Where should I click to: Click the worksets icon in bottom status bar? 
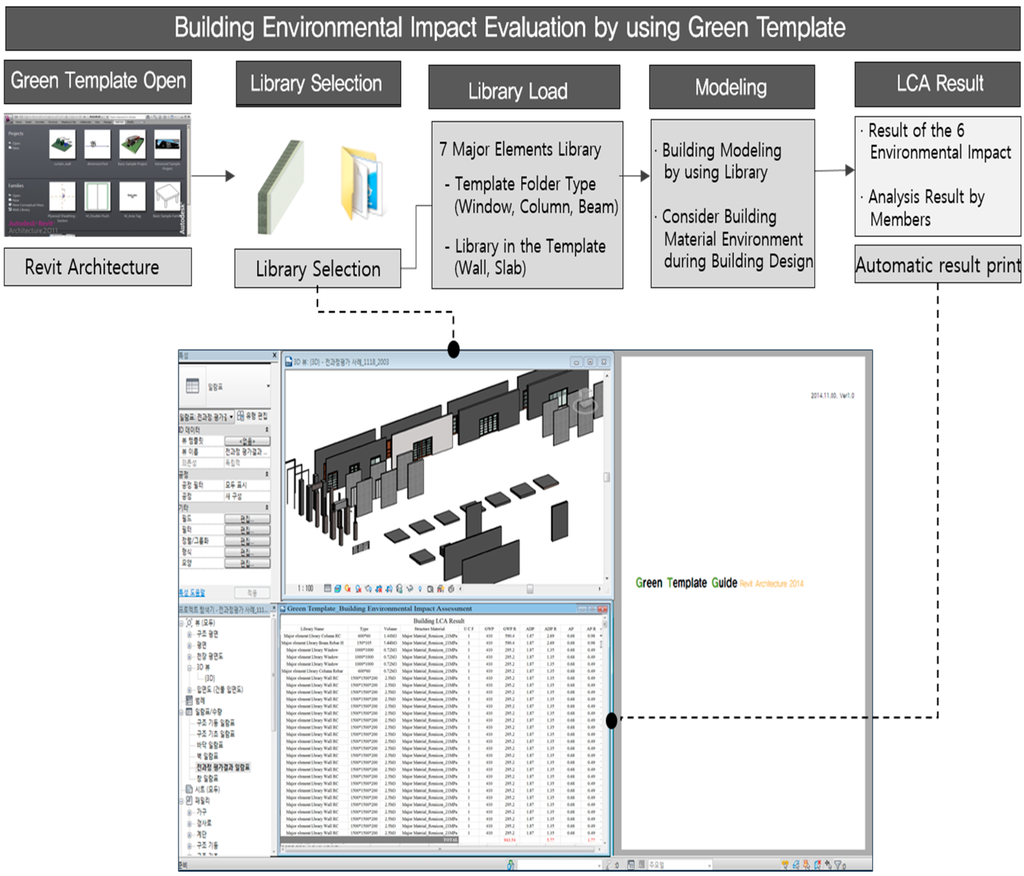[x=510, y=865]
